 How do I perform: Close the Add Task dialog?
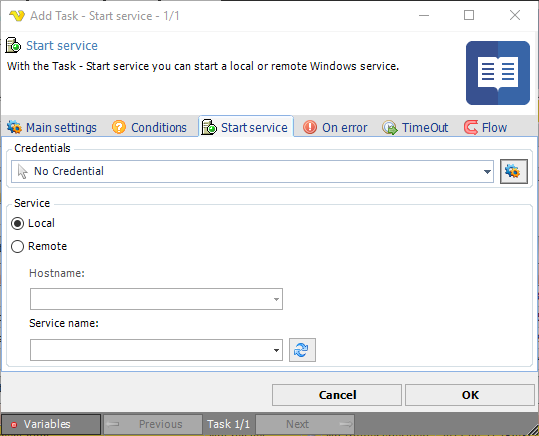pos(515,15)
